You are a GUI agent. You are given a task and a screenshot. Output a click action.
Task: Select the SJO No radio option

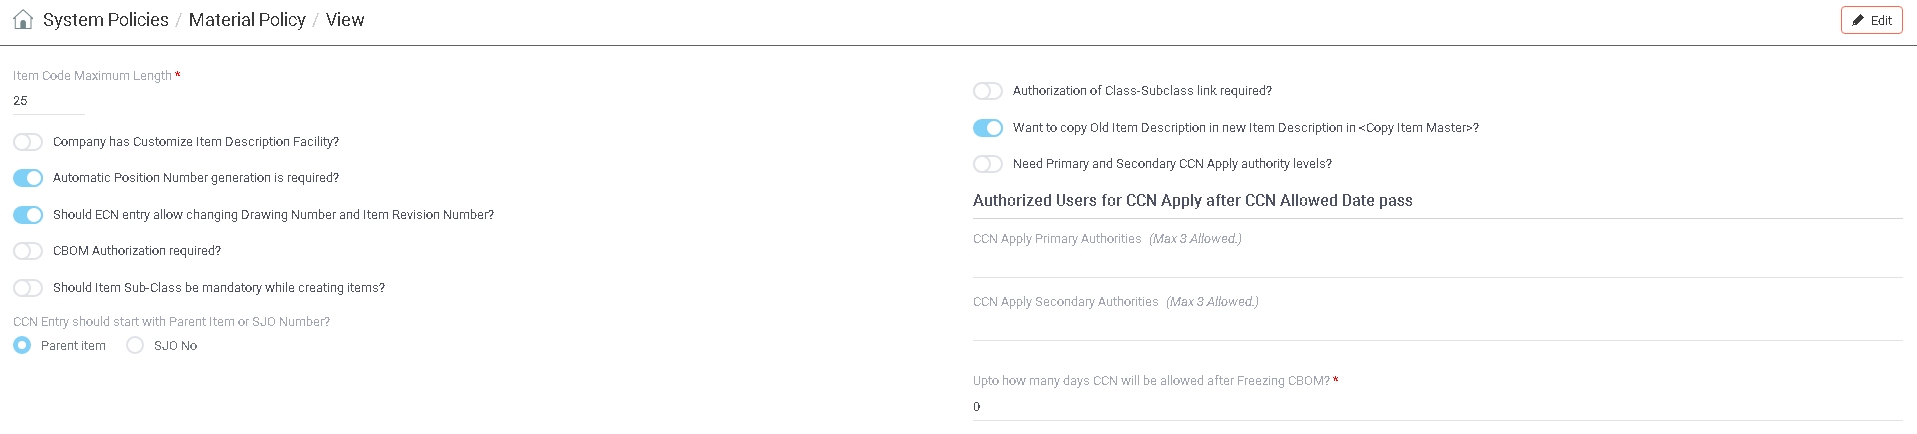coord(136,346)
